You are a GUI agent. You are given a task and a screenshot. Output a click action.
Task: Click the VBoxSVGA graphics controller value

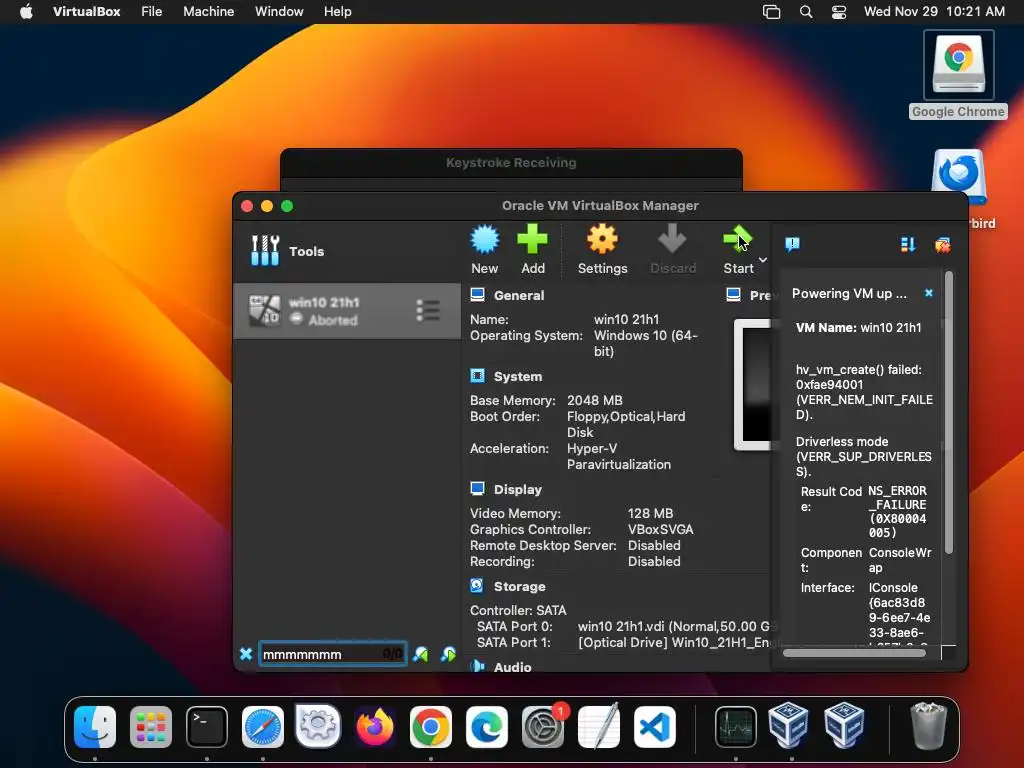(x=660, y=529)
